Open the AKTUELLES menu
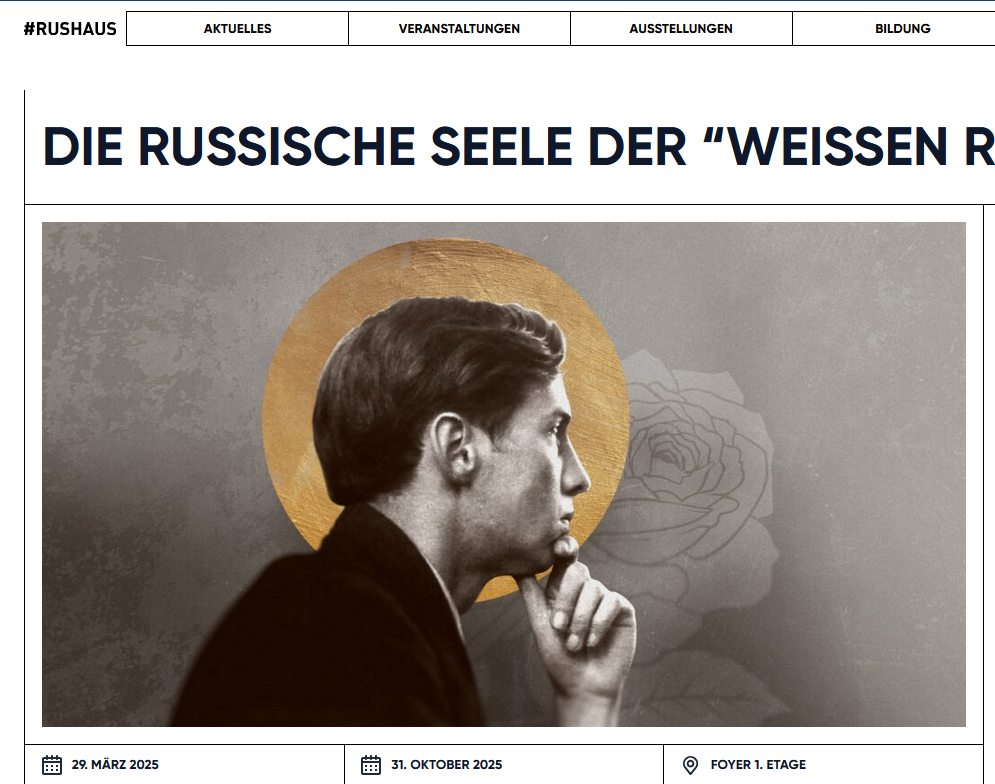The image size is (995, 784). pos(237,29)
